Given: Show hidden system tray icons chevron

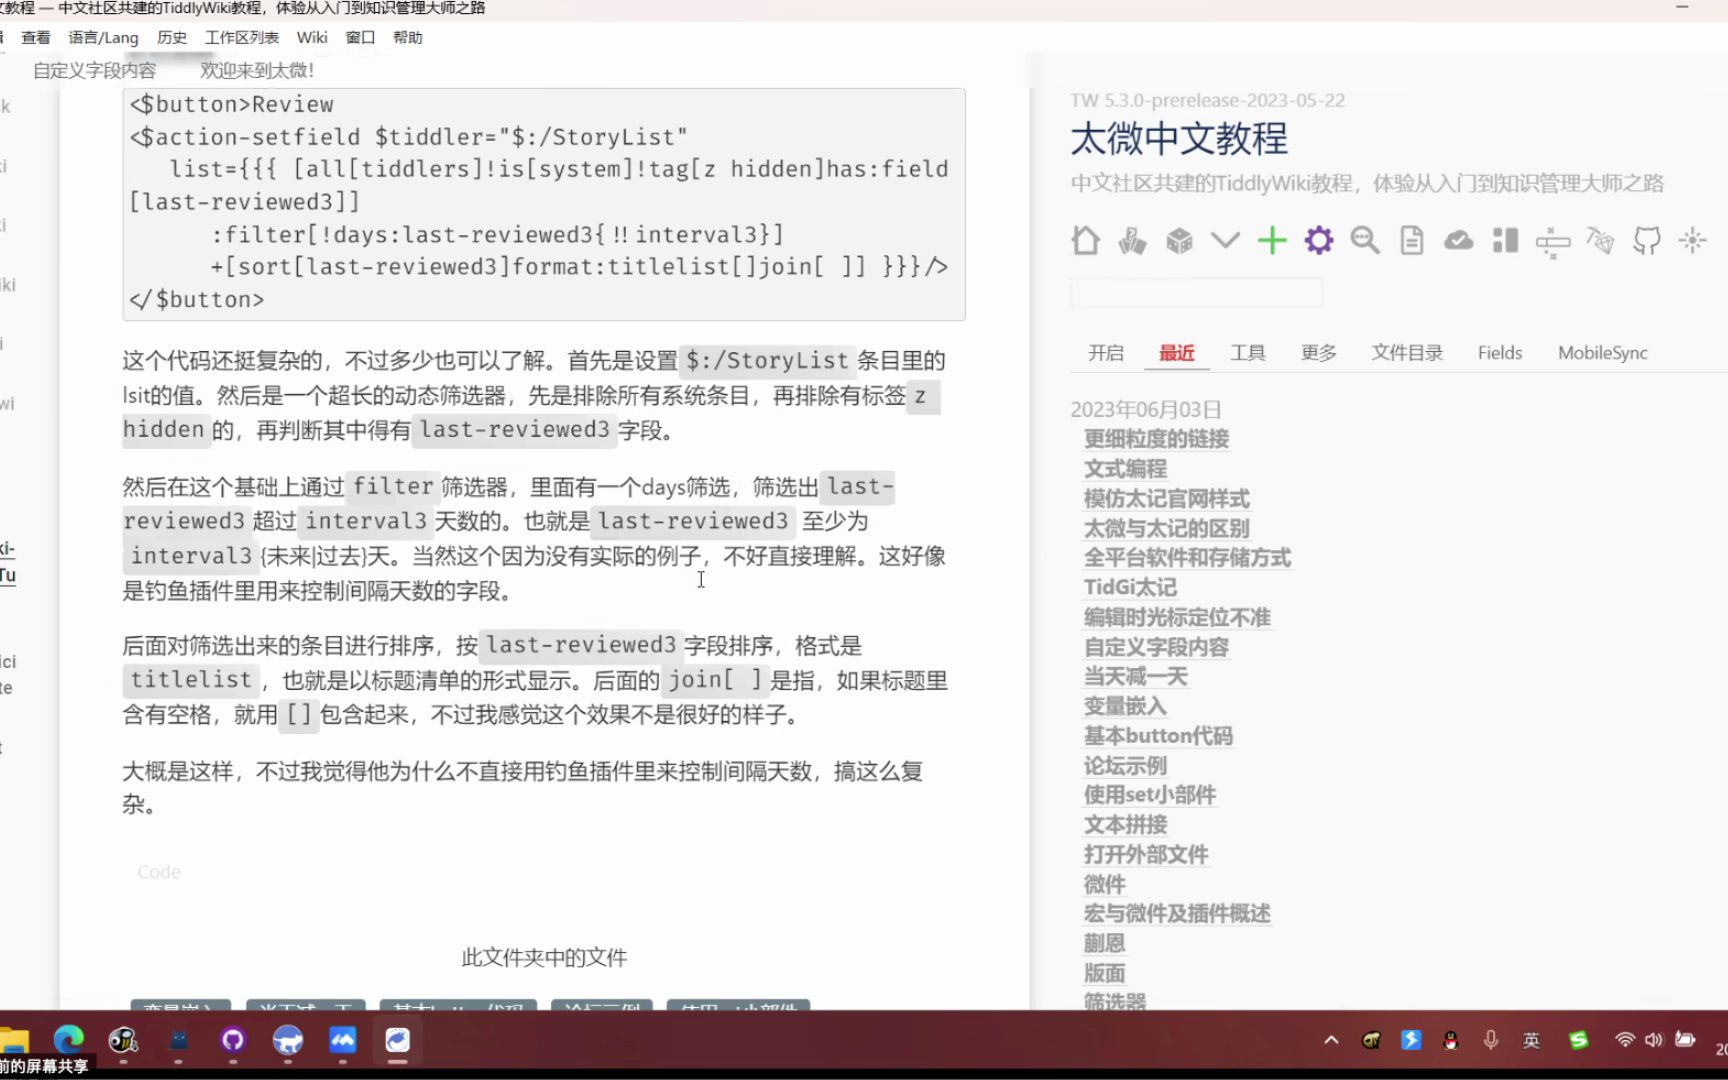Looking at the screenshot, I should click(x=1331, y=1040).
